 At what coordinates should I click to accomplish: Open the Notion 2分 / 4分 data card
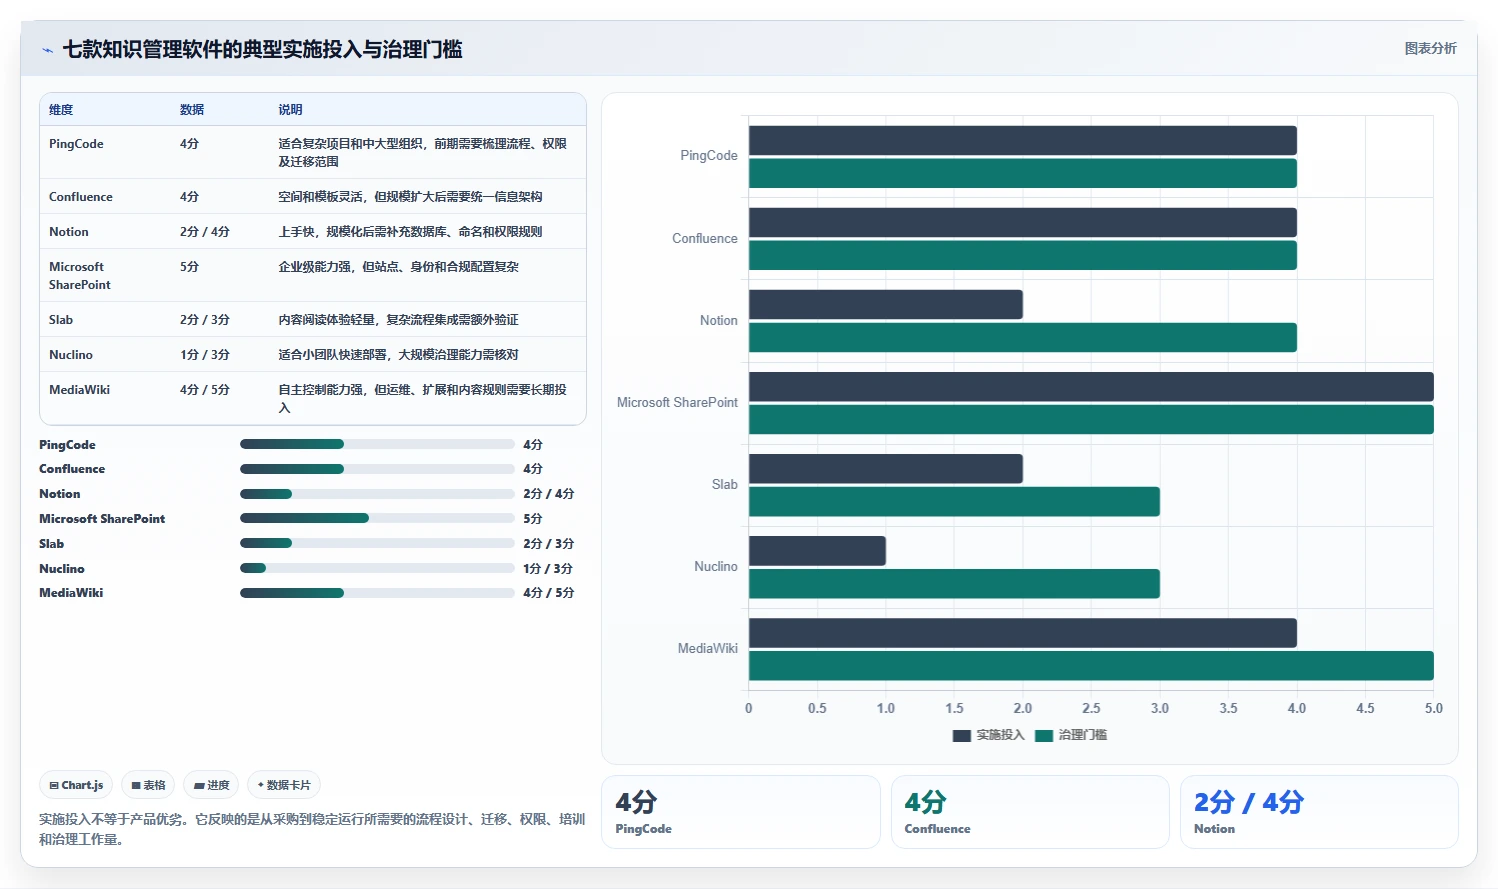click(x=1319, y=812)
